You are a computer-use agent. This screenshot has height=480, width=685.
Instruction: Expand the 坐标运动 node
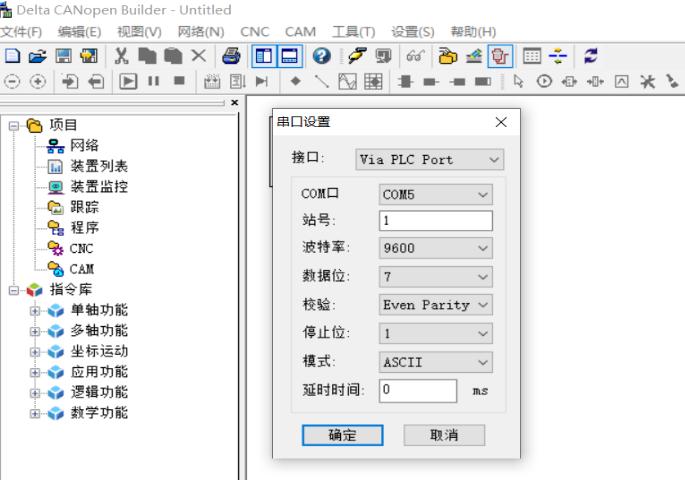pyautogui.click(x=35, y=352)
